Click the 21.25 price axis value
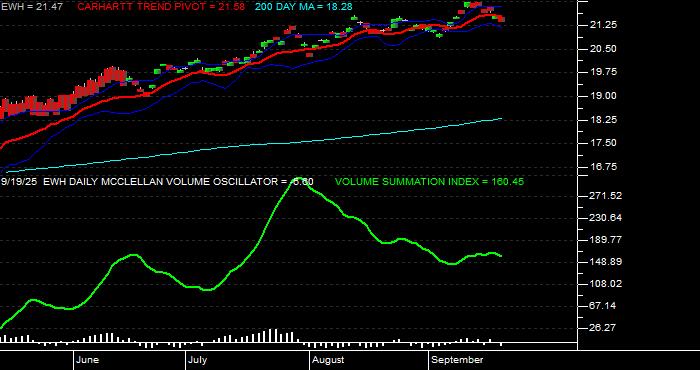This screenshot has height=370, width=700. coord(604,26)
